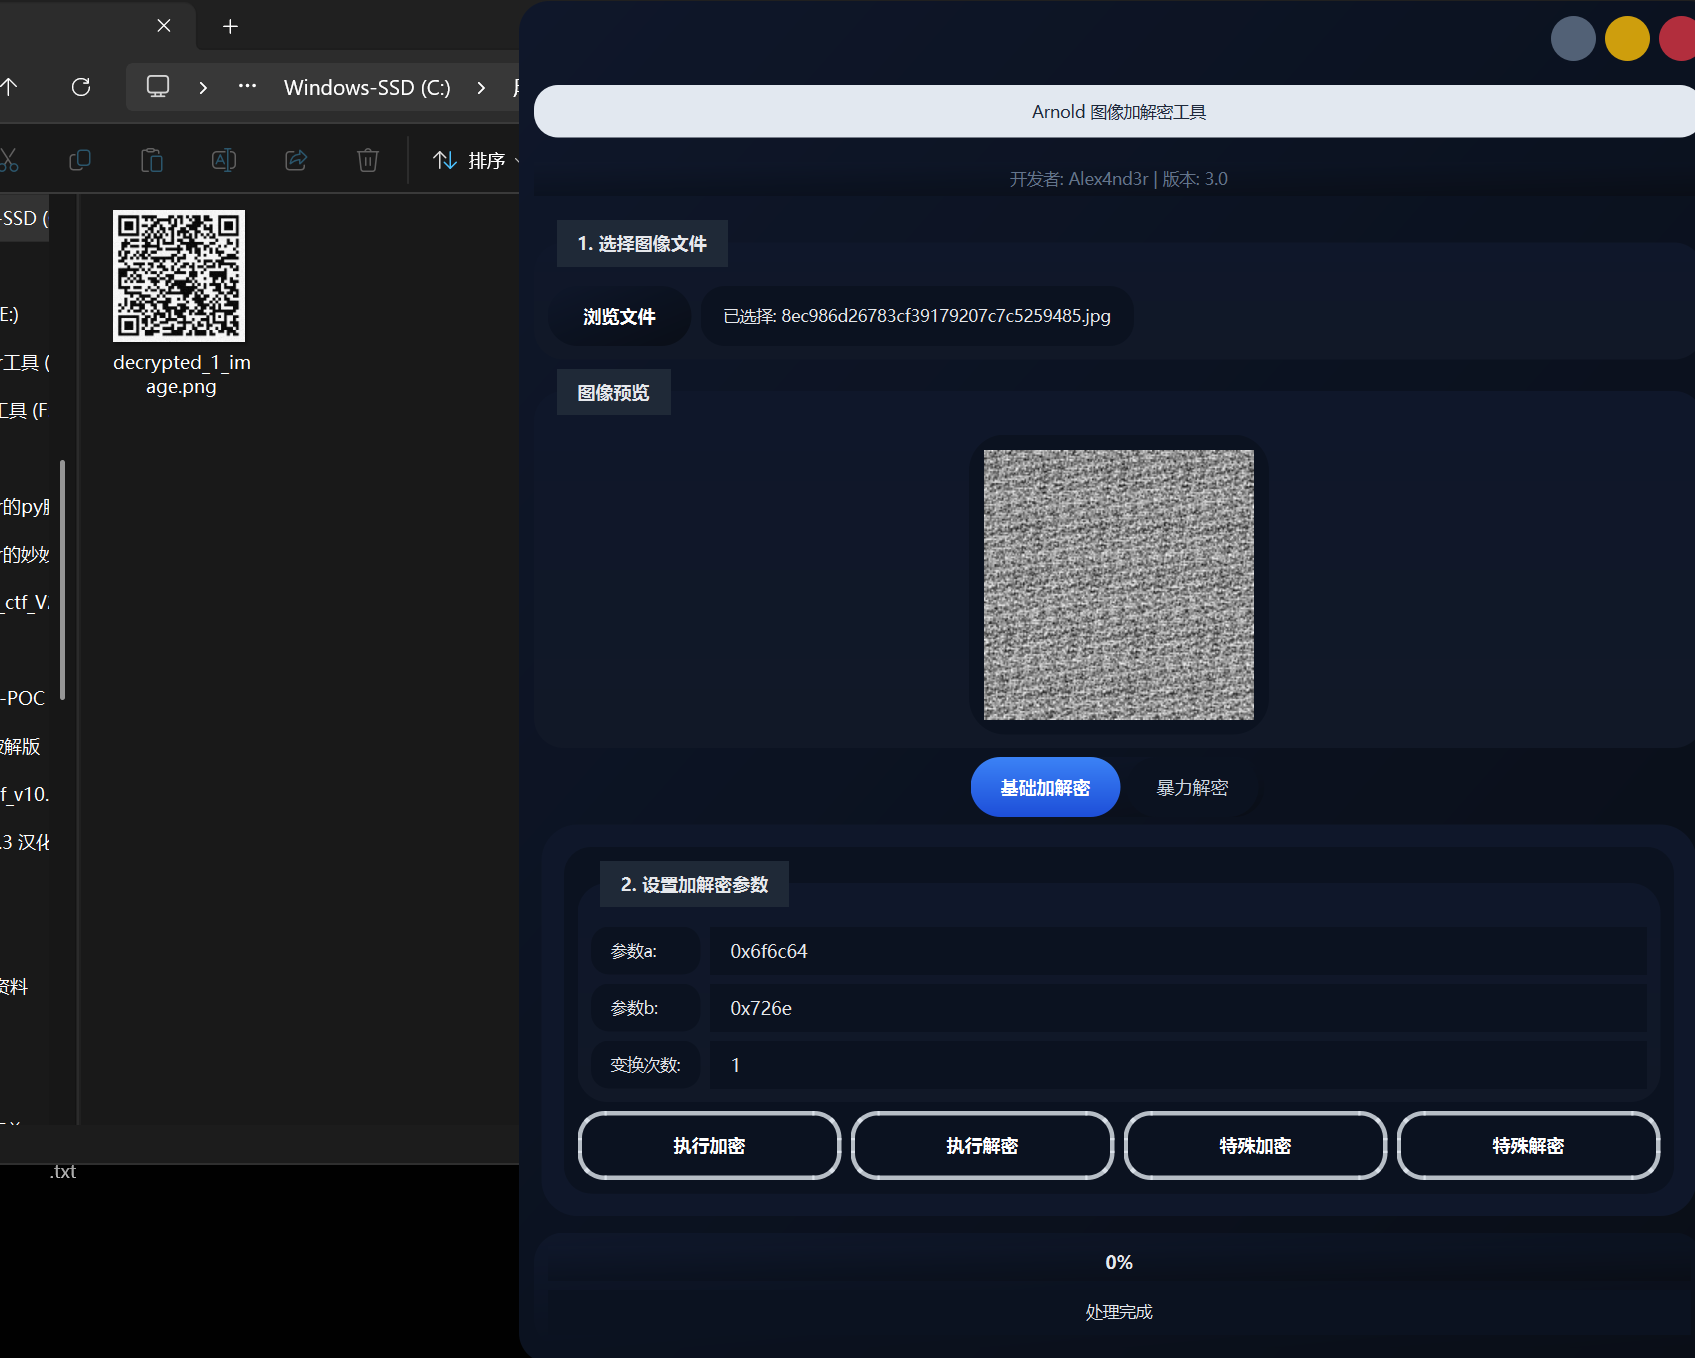Add a new File Explorer tab
Screen dimensions: 1695x1358
230,26
